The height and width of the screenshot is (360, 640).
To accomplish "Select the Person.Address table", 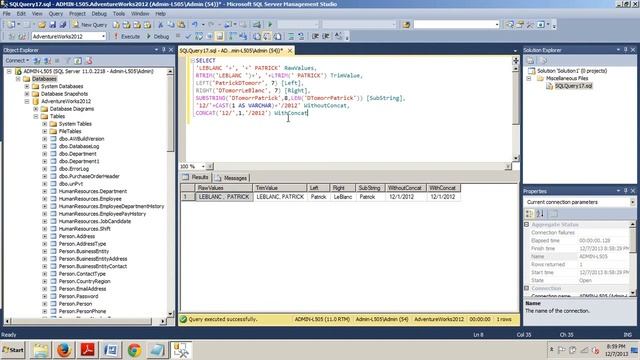I will [77, 236].
